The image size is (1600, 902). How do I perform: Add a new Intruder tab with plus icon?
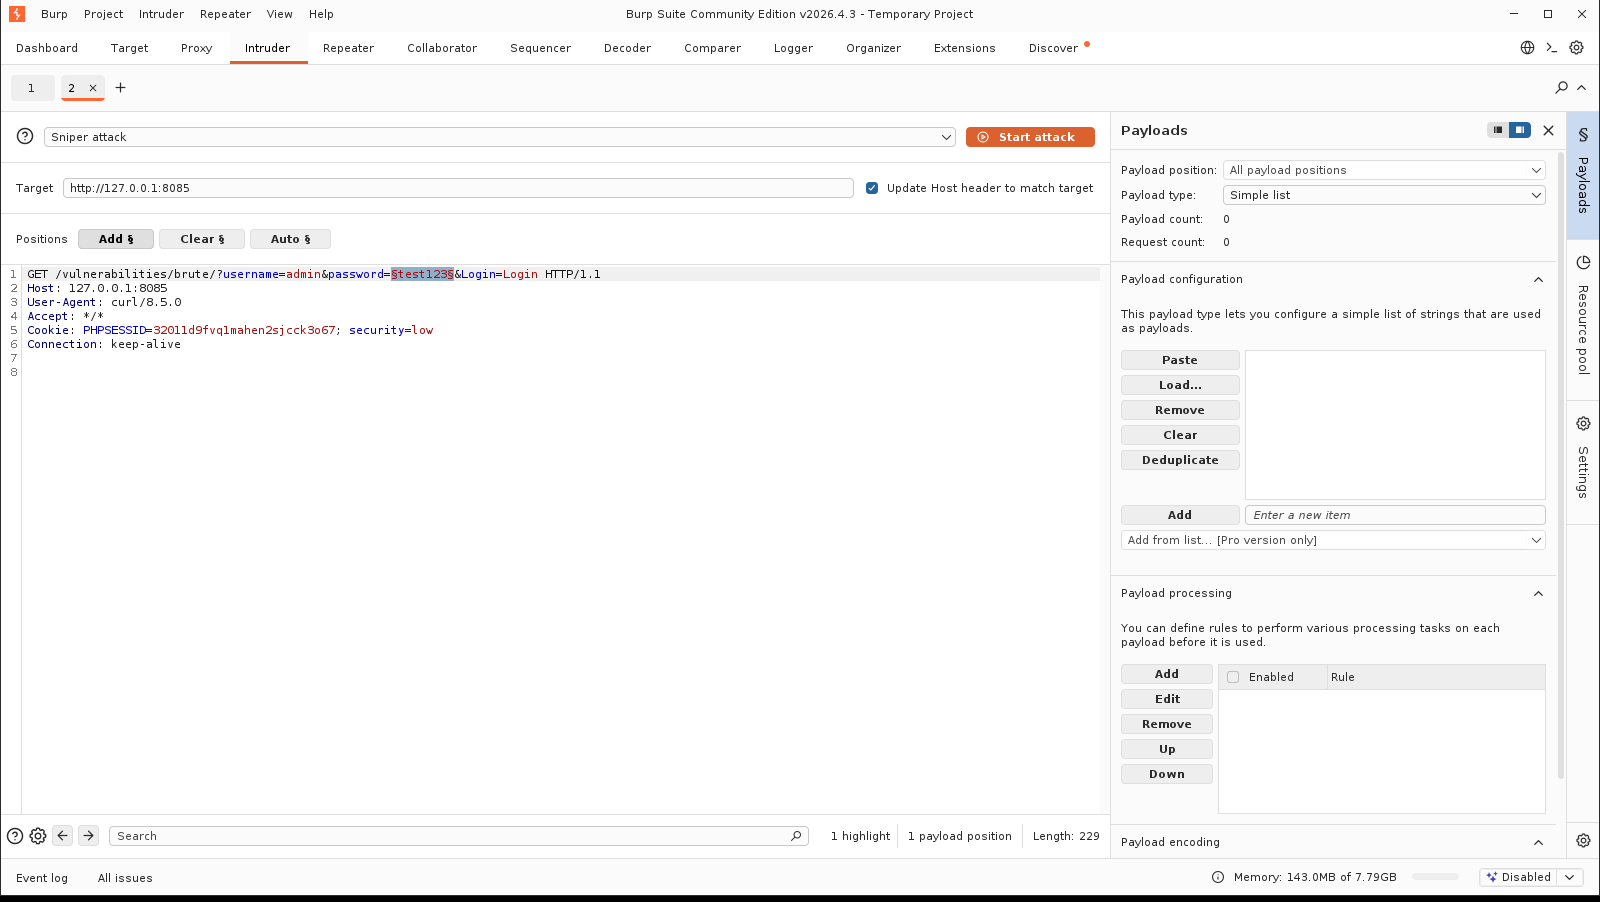point(121,88)
